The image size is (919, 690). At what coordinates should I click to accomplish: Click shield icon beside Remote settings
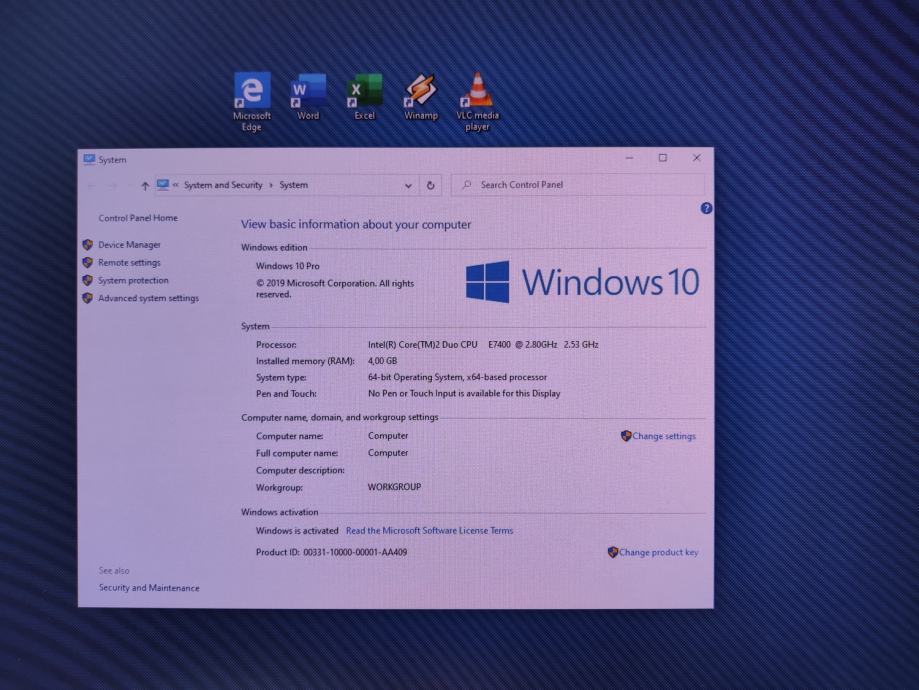pyautogui.click(x=88, y=263)
